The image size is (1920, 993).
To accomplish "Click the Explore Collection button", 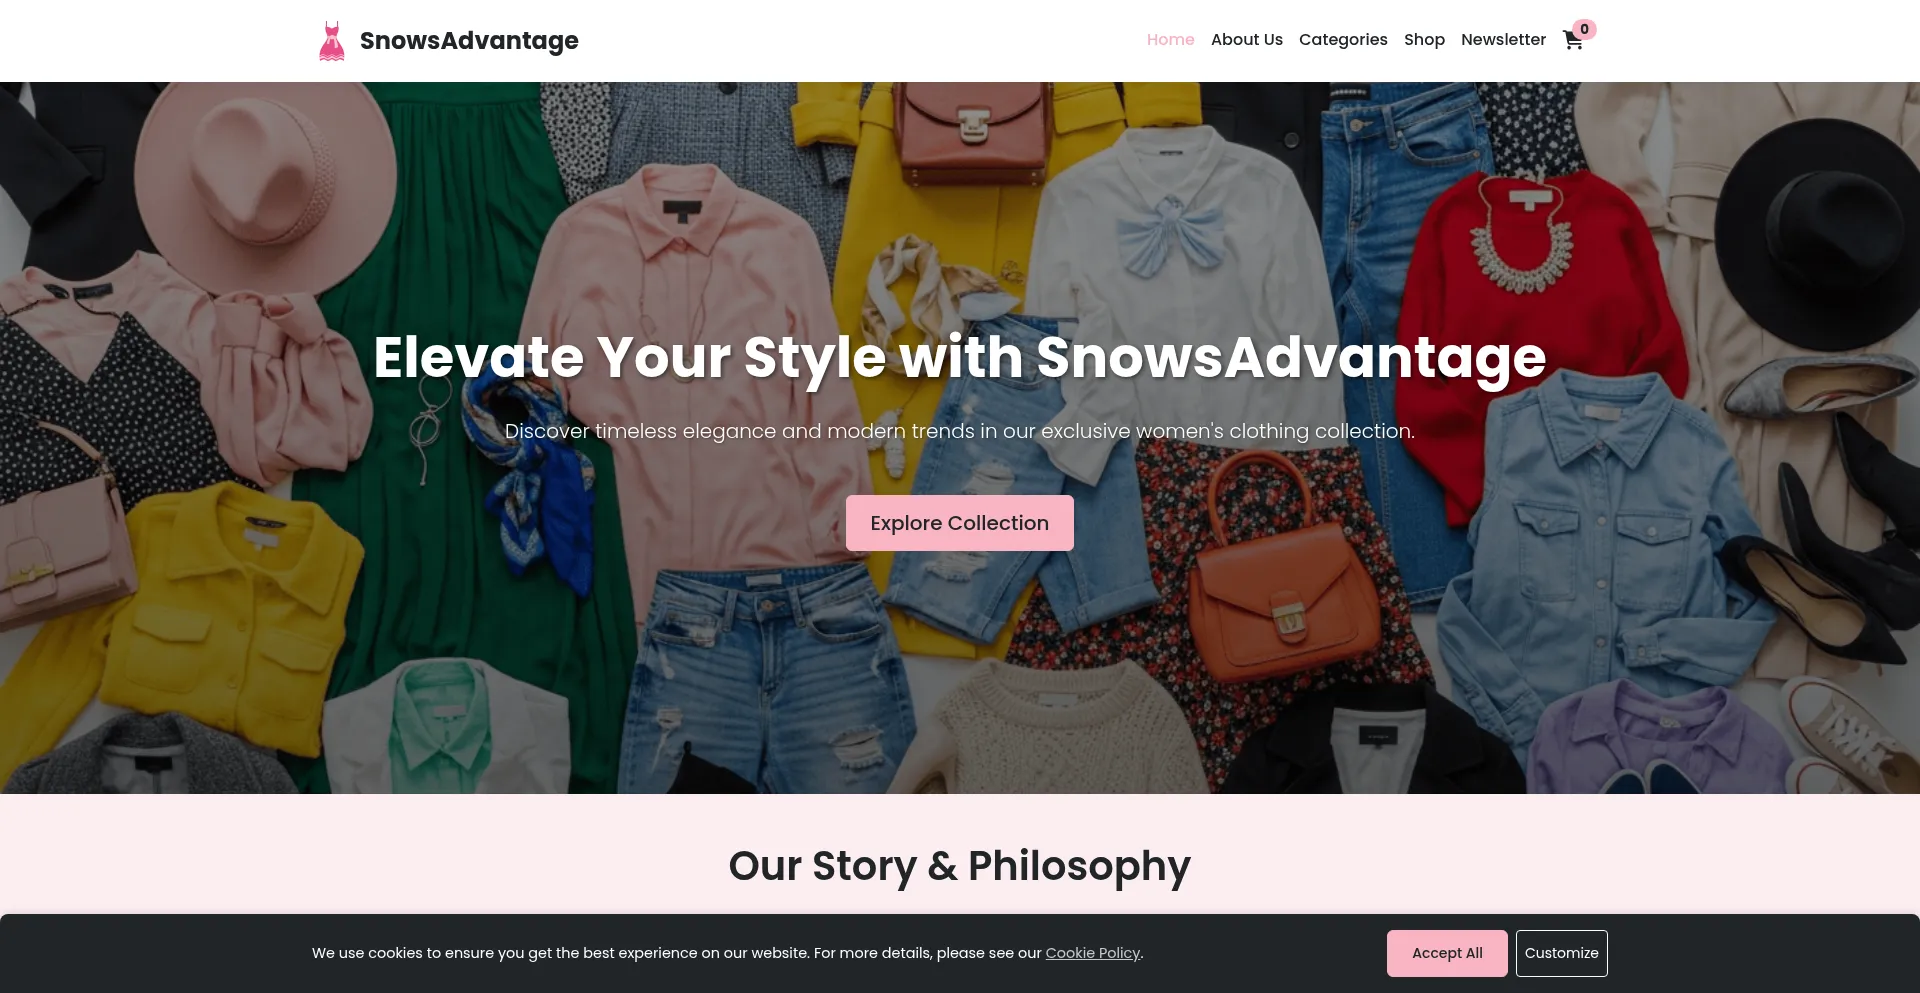I will tap(960, 523).
